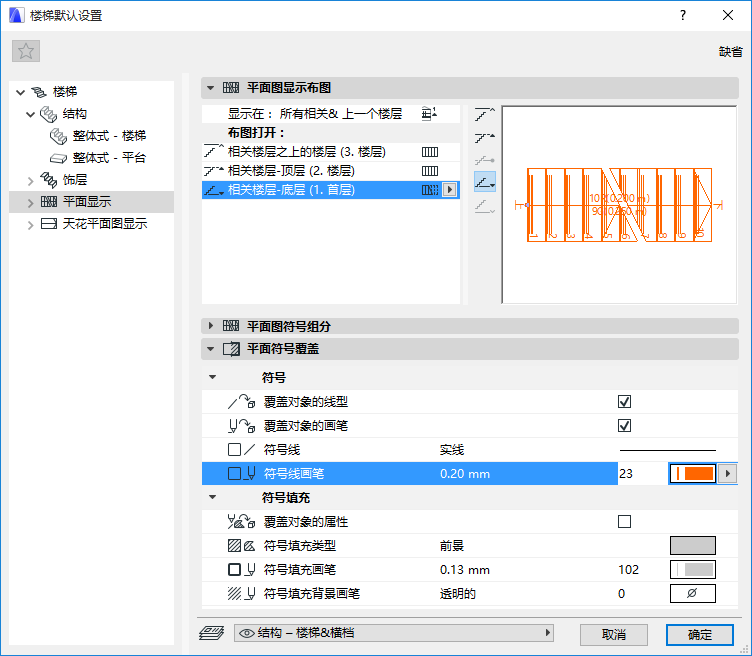Click the layers icon at the bottom

pyautogui.click(x=212, y=633)
